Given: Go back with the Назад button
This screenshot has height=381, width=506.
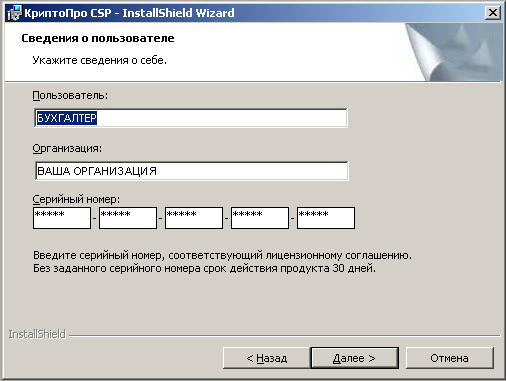Looking at the screenshot, I should (x=266, y=358).
